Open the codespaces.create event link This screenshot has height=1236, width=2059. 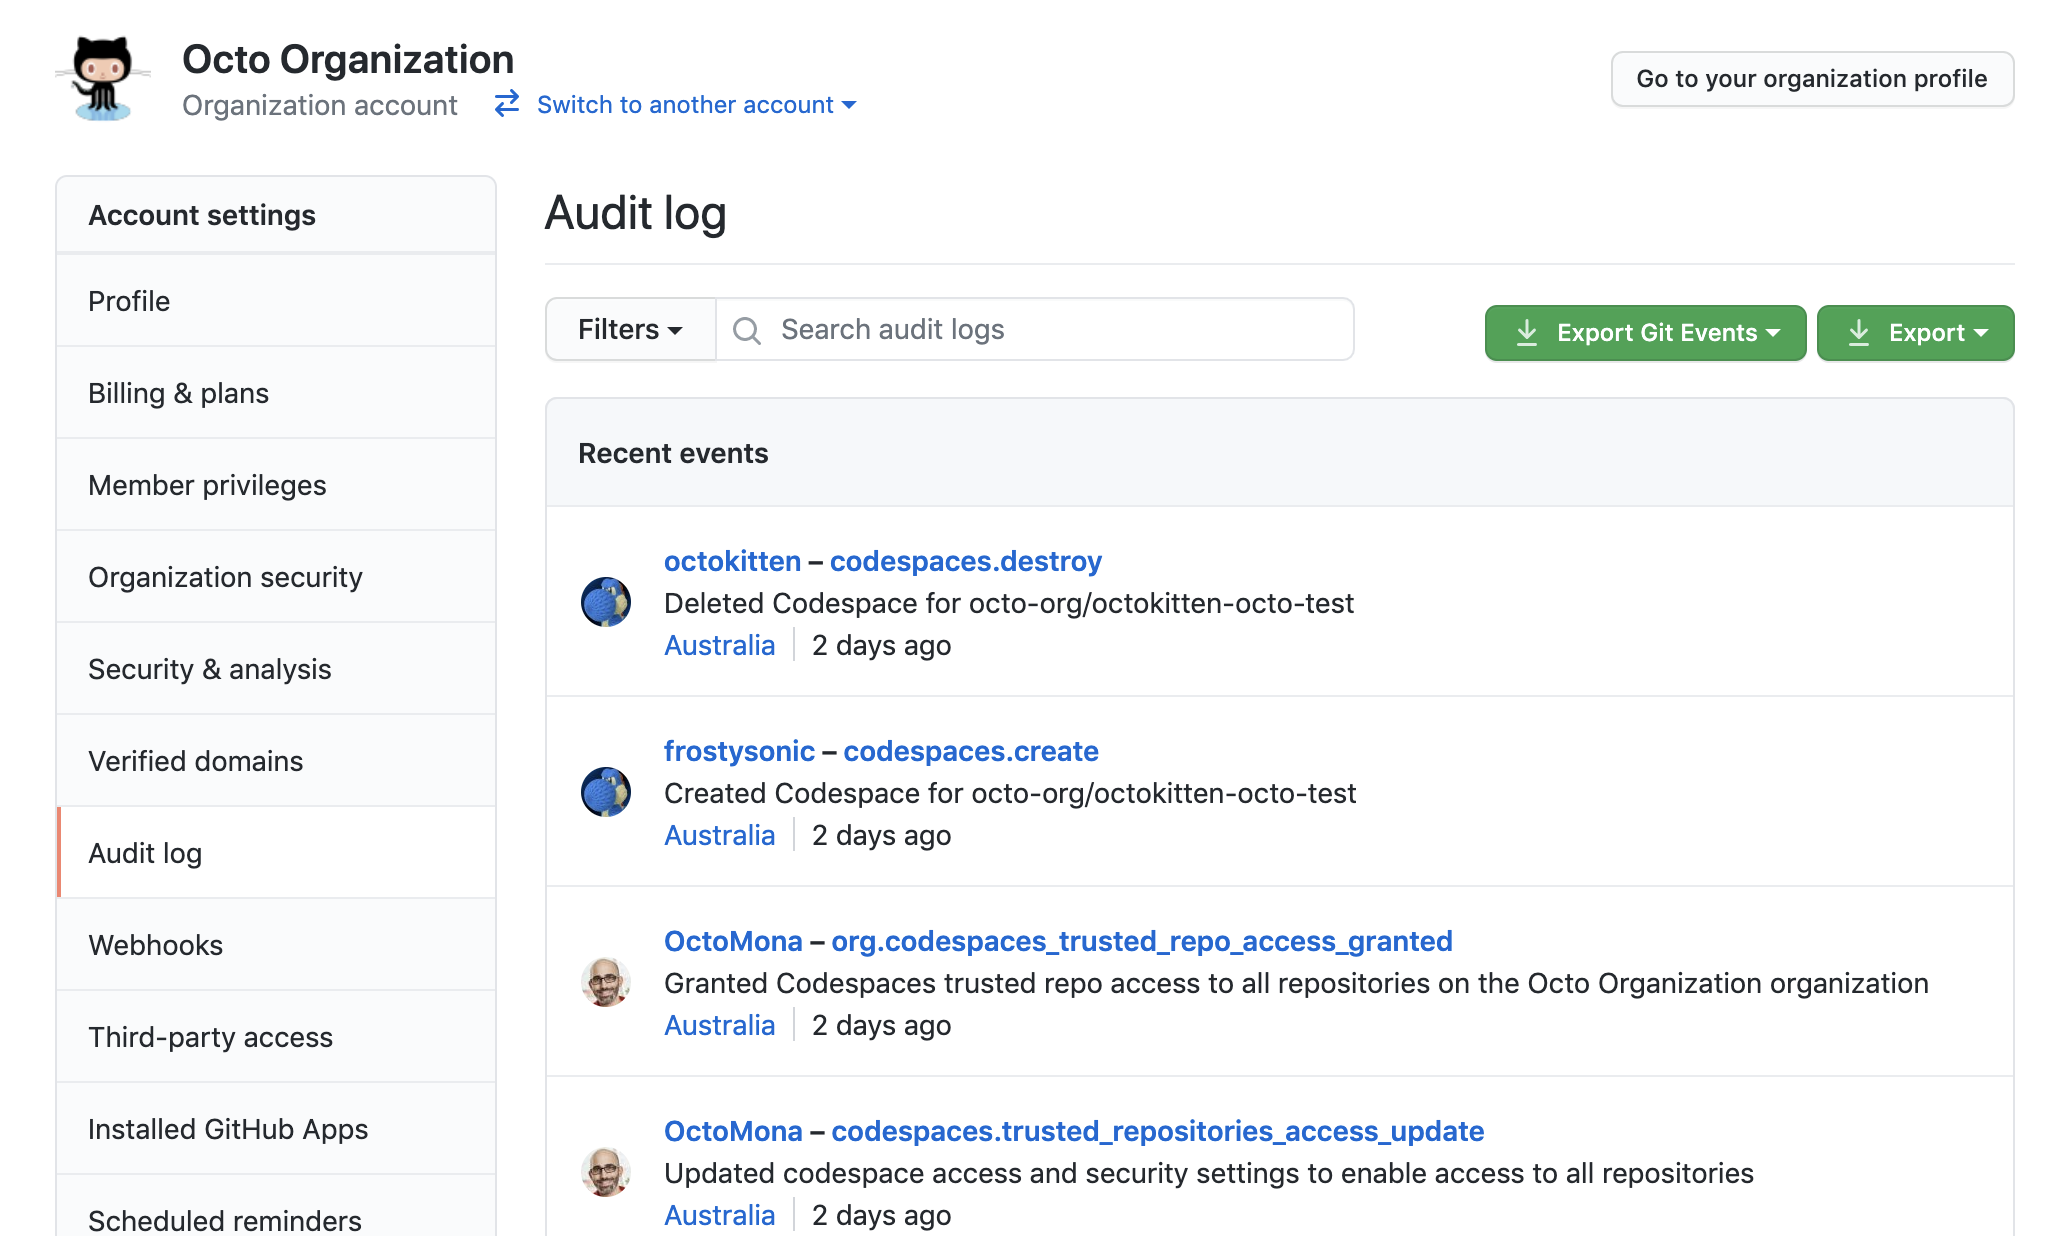pyautogui.click(x=969, y=750)
